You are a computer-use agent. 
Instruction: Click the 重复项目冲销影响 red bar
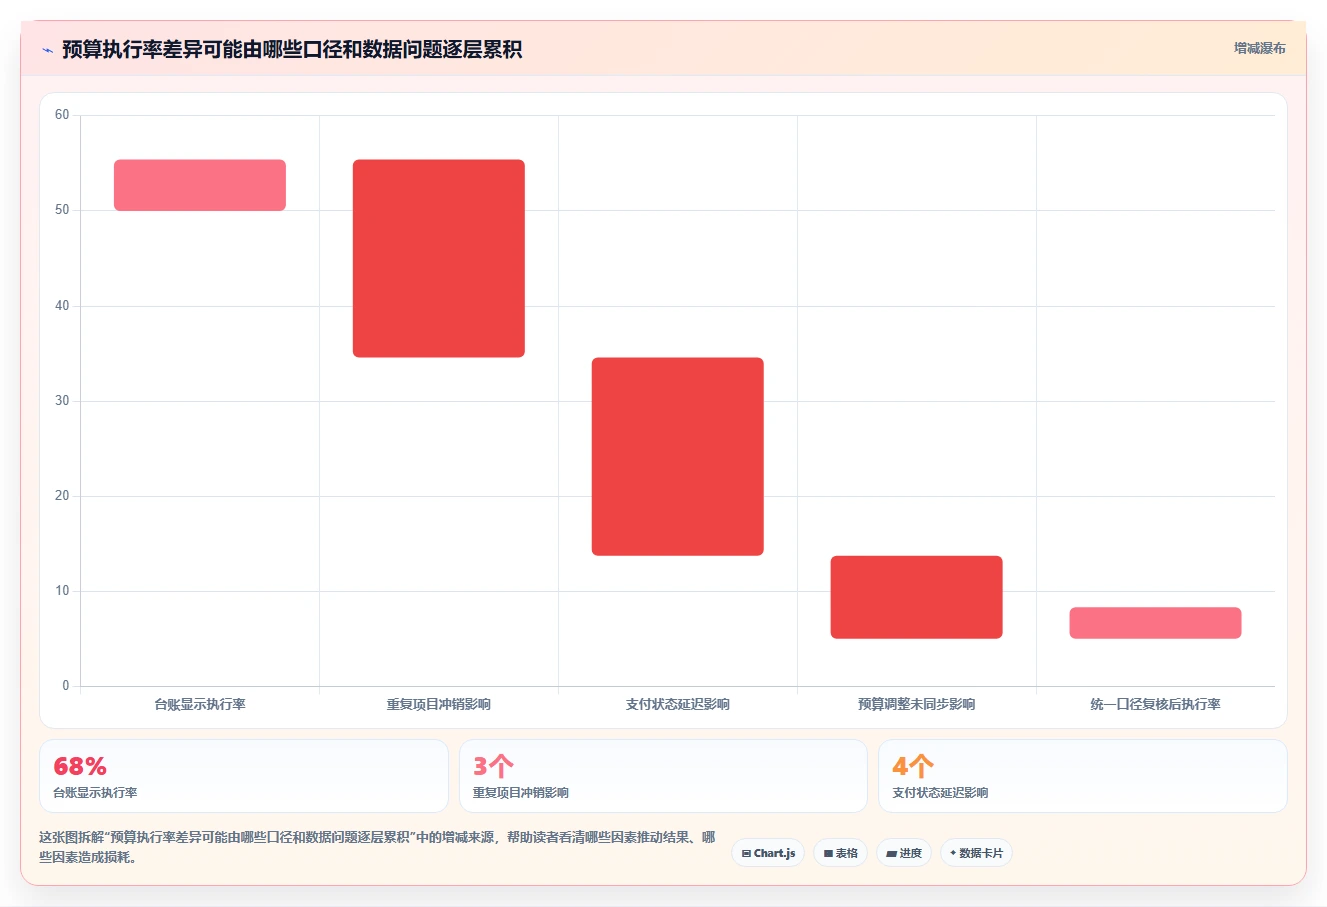click(439, 258)
